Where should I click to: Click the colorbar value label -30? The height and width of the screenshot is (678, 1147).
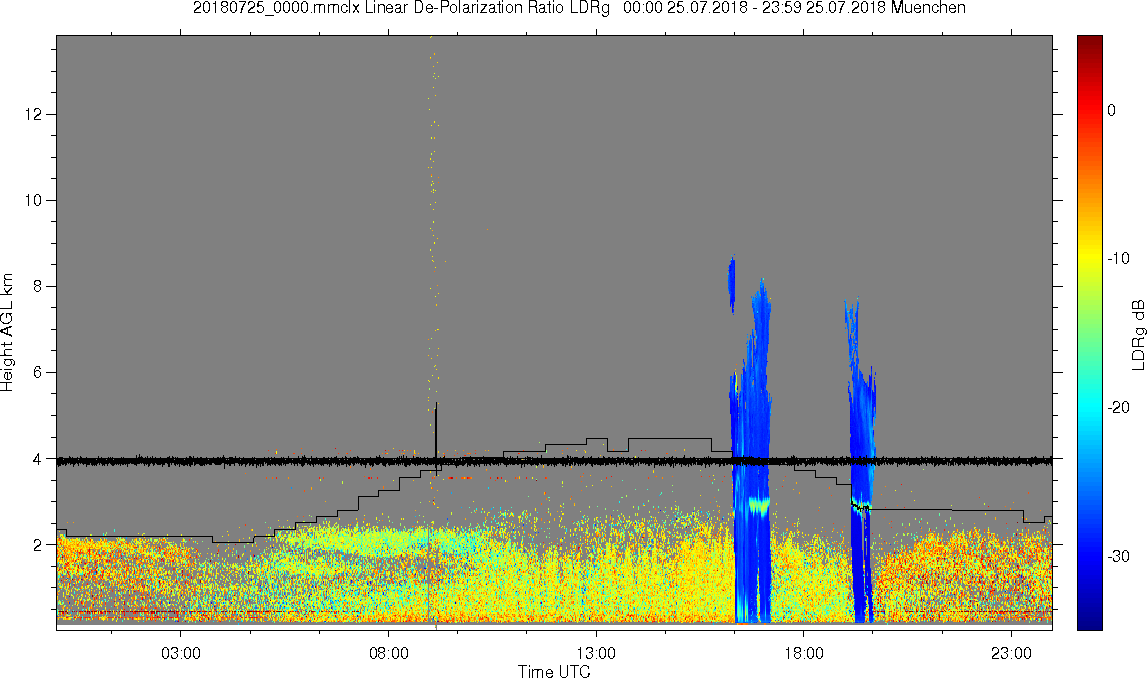tap(1118, 557)
